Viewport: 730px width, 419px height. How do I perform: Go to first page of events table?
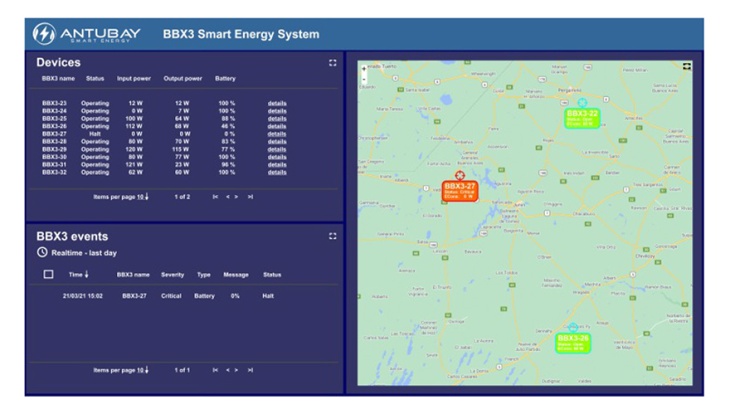click(215, 370)
